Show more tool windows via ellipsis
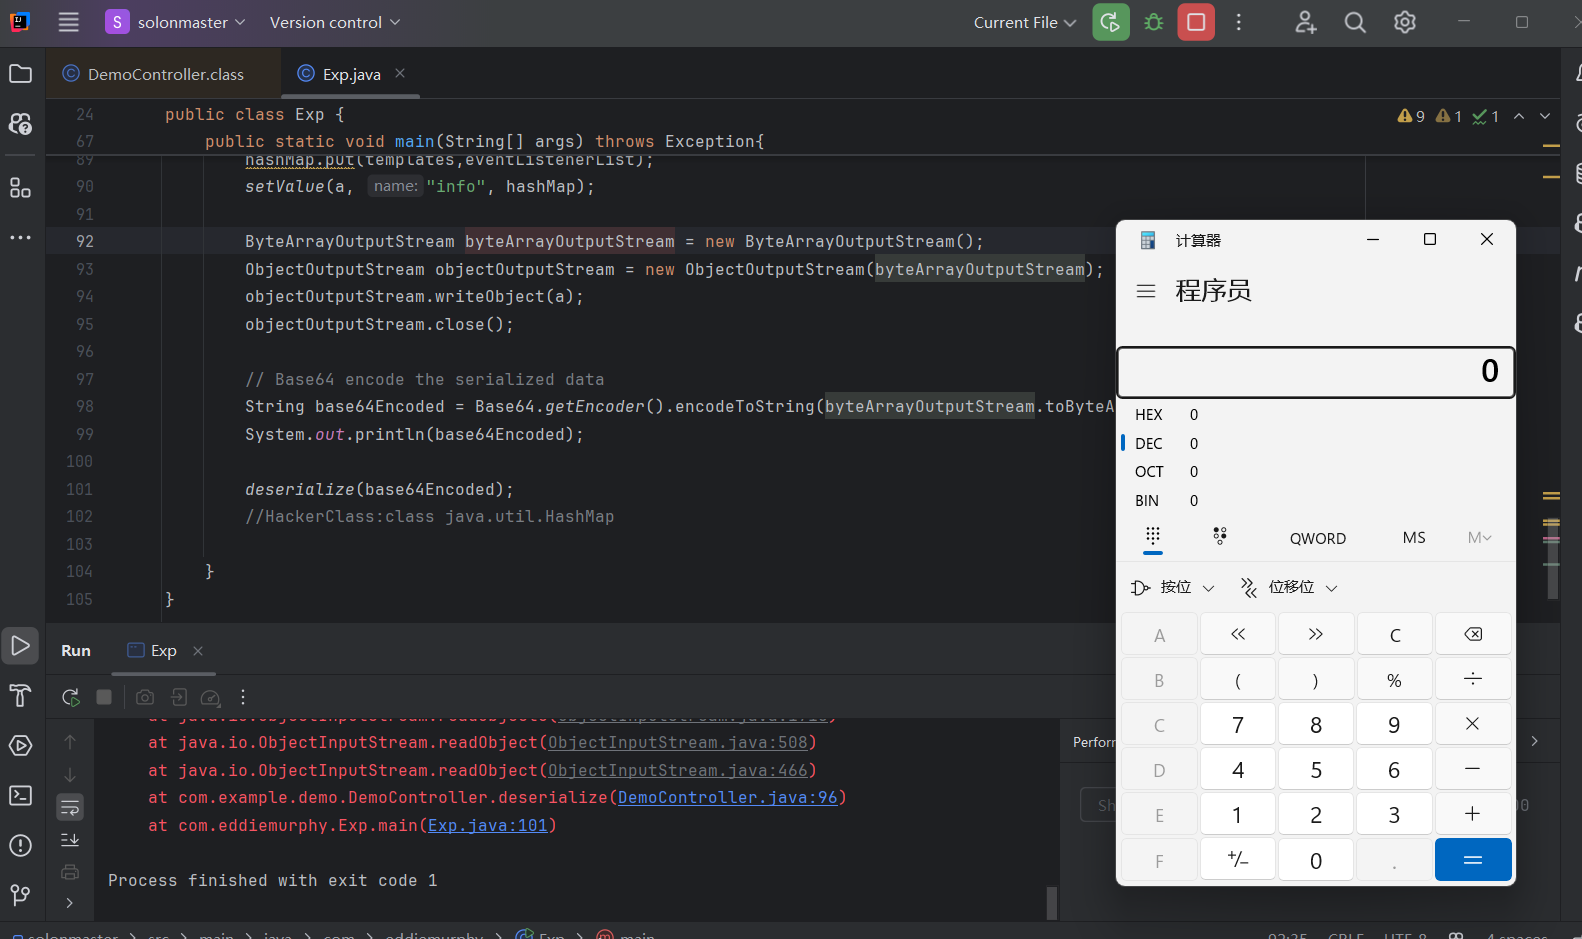This screenshot has width=1582, height=939. click(x=20, y=238)
